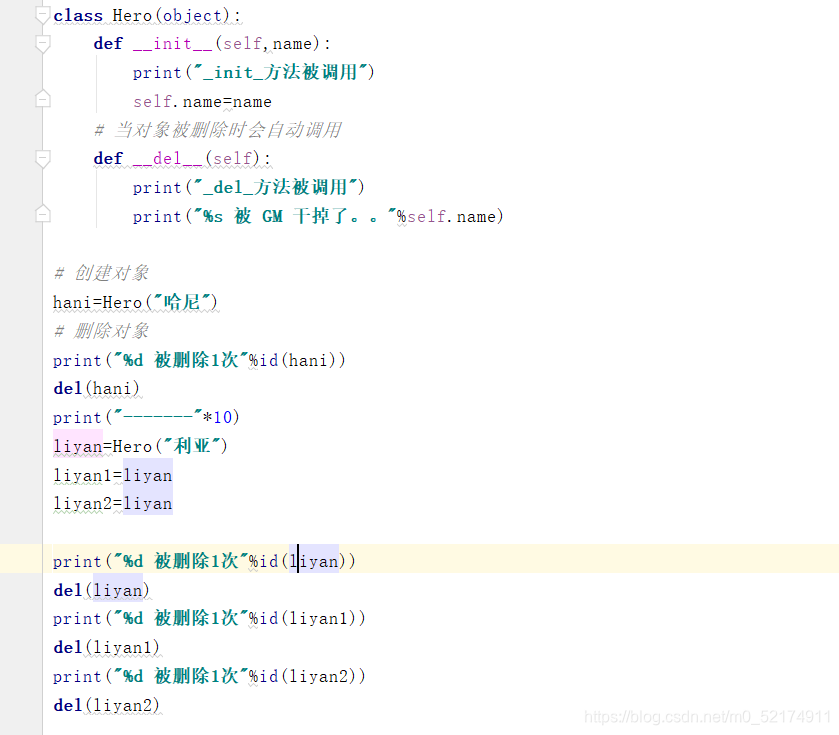Click the 'del(liyan2)' line
The height and width of the screenshot is (735, 839).
[x=107, y=706]
